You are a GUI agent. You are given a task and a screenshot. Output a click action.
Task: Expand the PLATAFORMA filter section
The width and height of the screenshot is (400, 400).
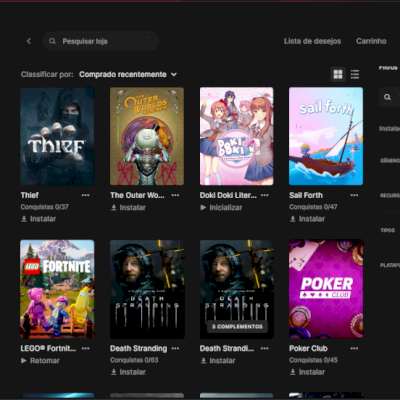[x=390, y=265]
